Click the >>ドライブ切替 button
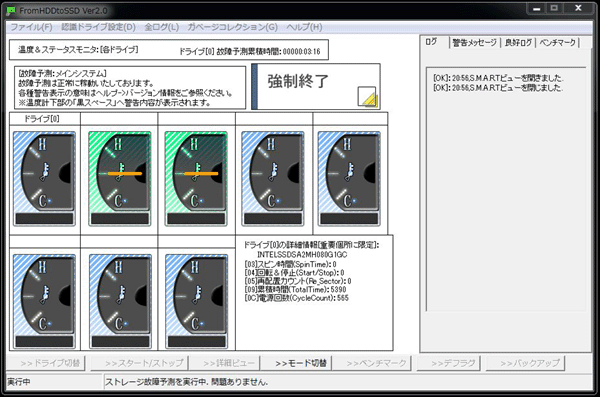 pos(46,363)
